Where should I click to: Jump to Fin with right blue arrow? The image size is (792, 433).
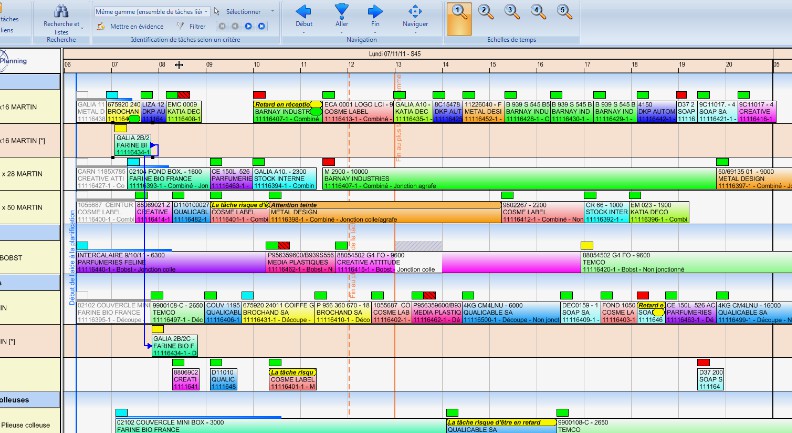[375, 11]
